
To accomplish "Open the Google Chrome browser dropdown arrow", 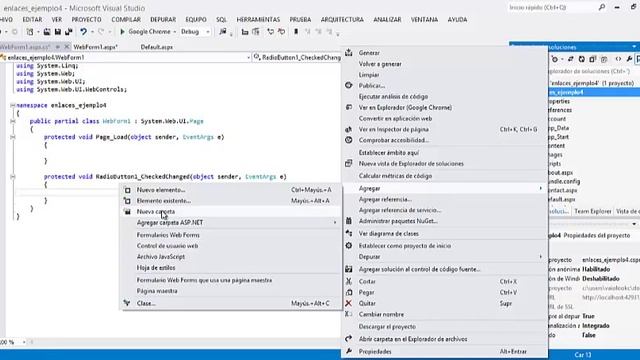I will tap(174, 32).
